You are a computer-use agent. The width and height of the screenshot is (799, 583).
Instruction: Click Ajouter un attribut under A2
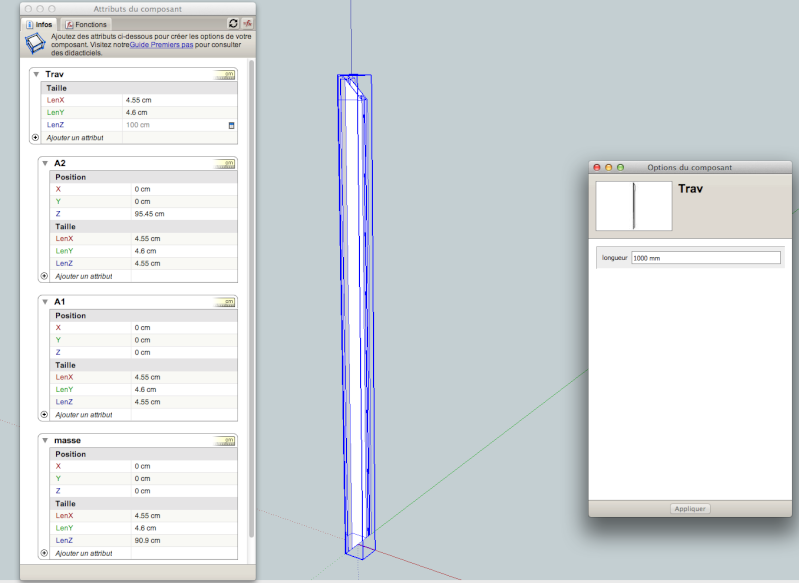click(x=84, y=276)
